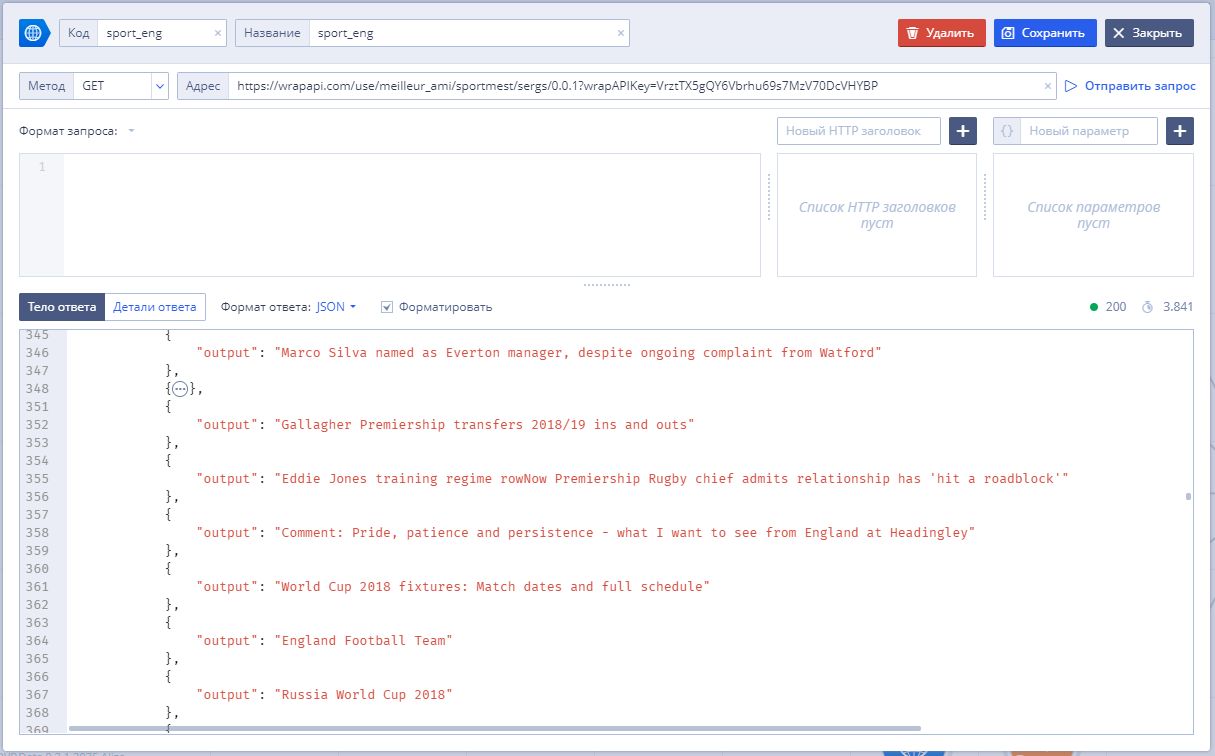Click into the Новый HTTP заголовок field

859,131
